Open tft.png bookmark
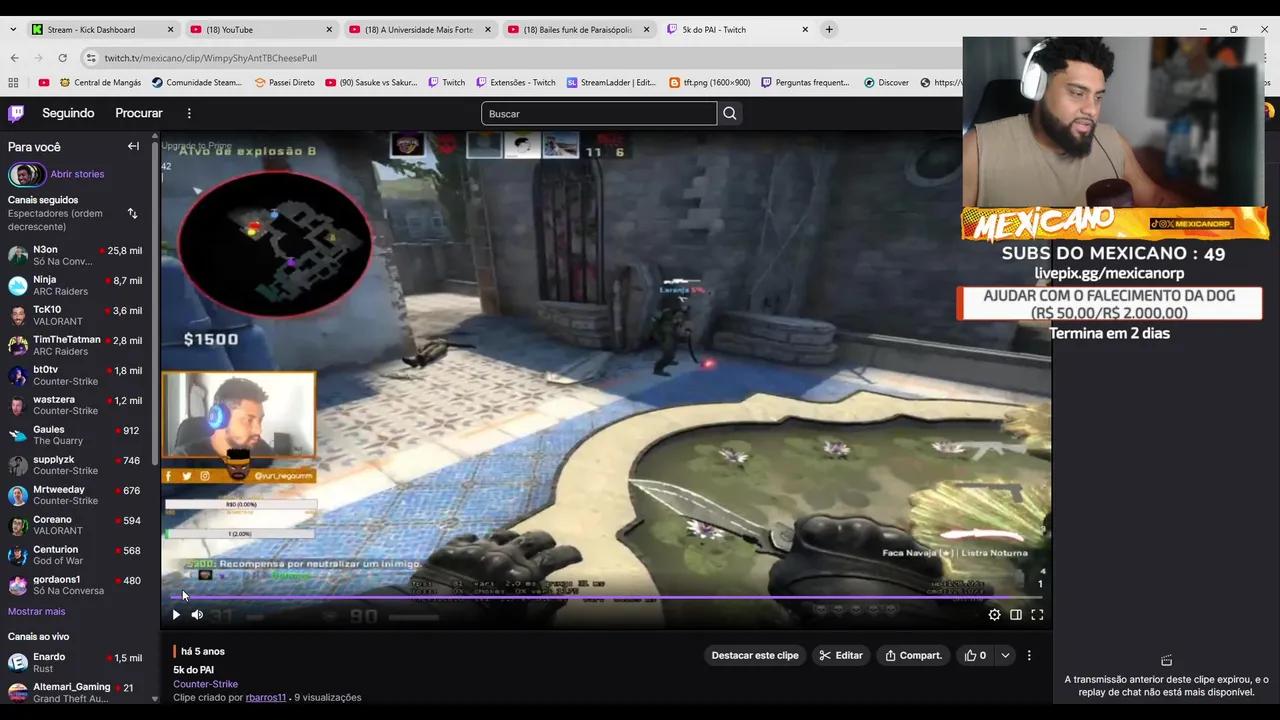The width and height of the screenshot is (1280, 720). click(709, 82)
